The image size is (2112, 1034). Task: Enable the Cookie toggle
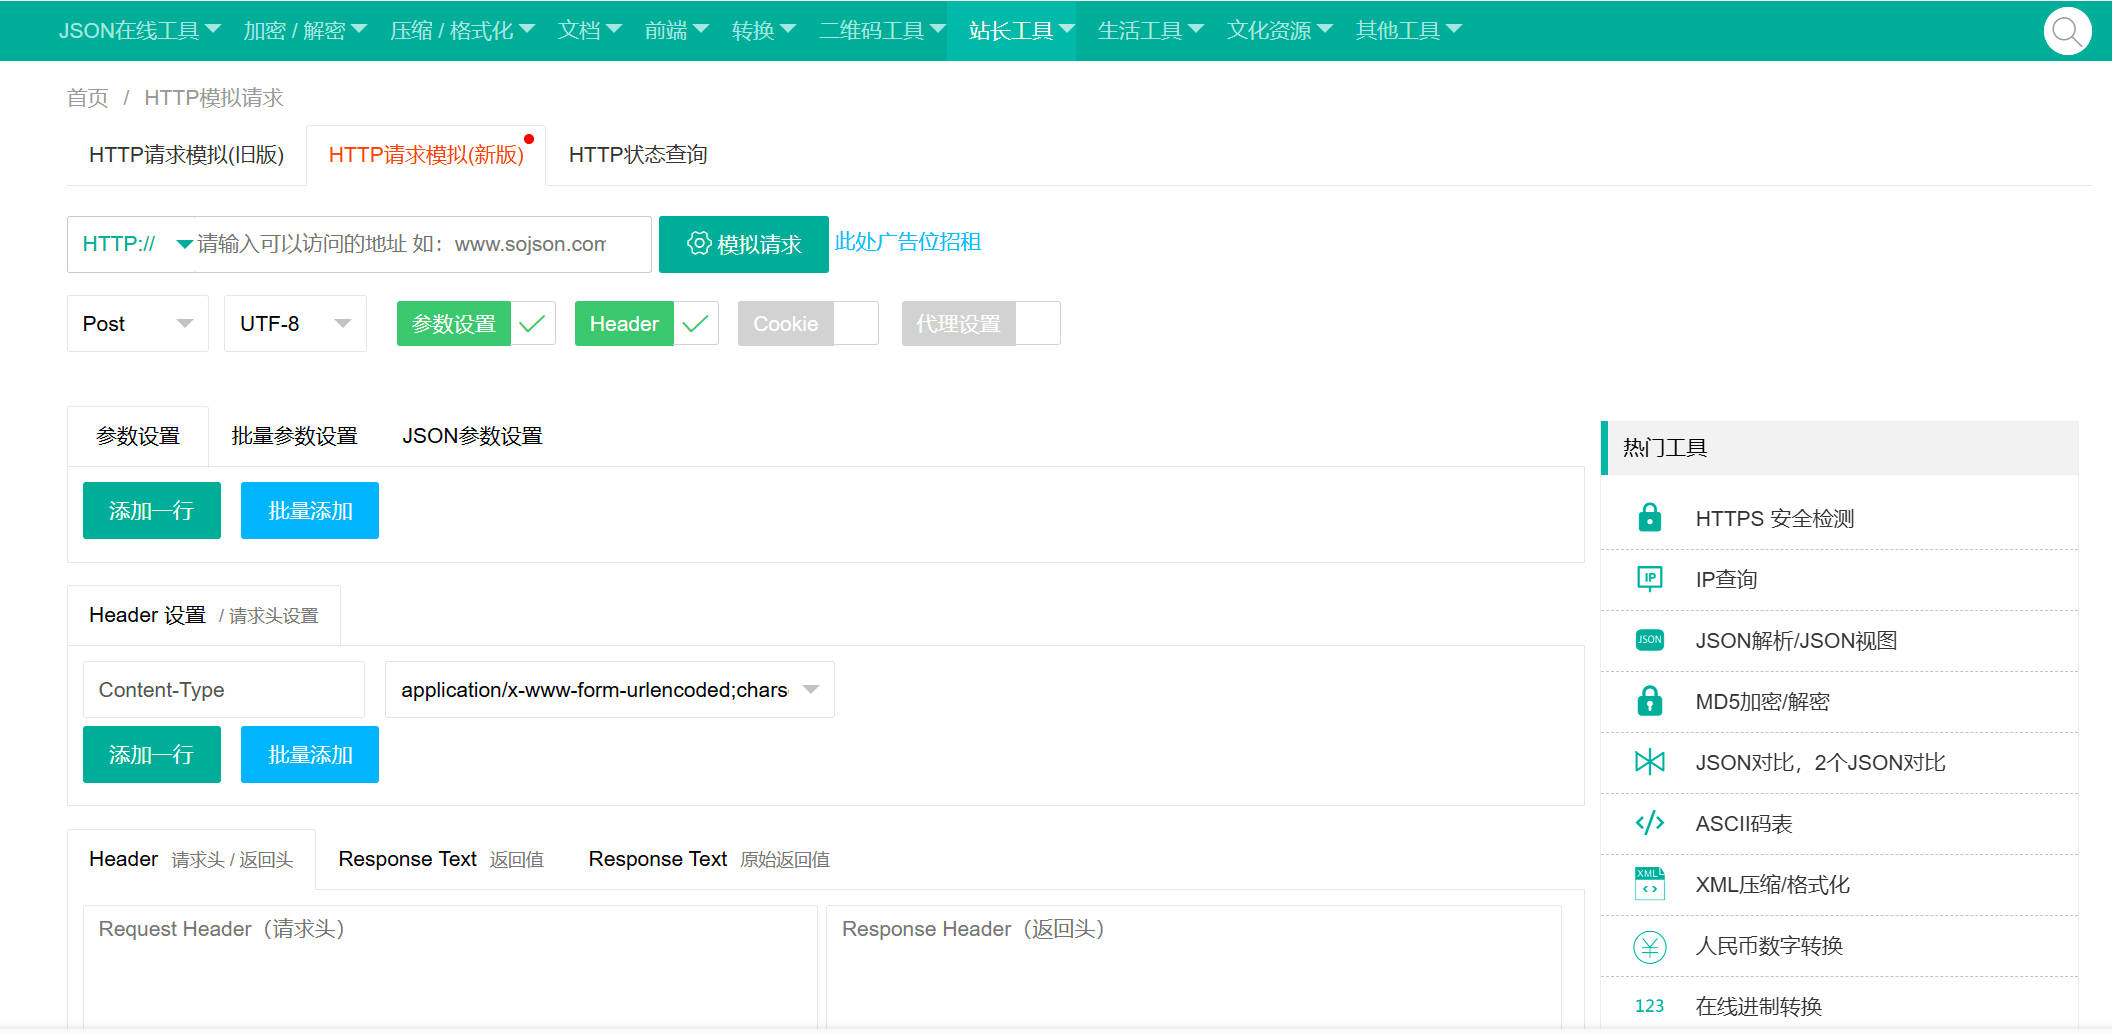pyautogui.click(x=807, y=324)
